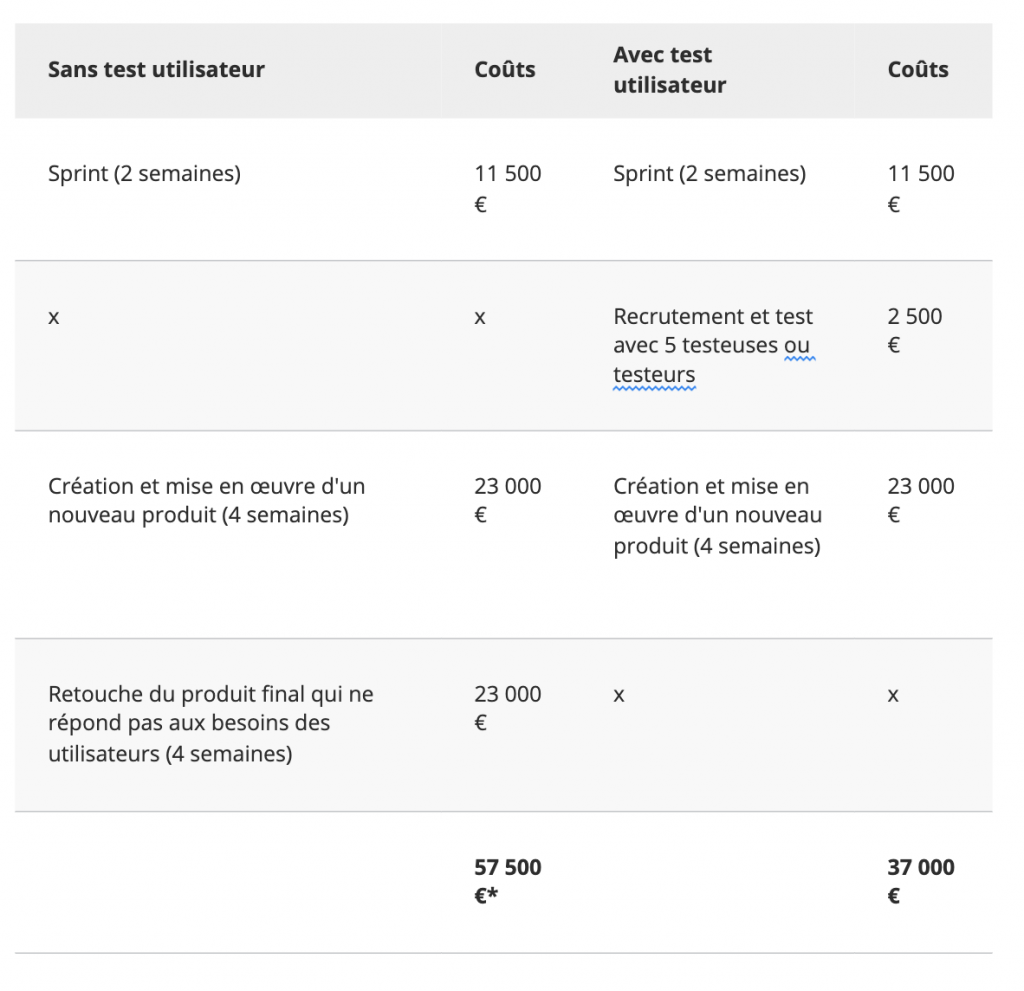Click the '2 500 €' cost cell

[x=914, y=331]
